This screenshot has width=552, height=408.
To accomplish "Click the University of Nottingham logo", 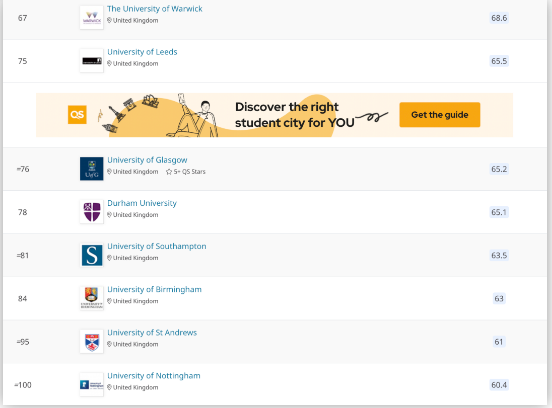I will [92, 384].
